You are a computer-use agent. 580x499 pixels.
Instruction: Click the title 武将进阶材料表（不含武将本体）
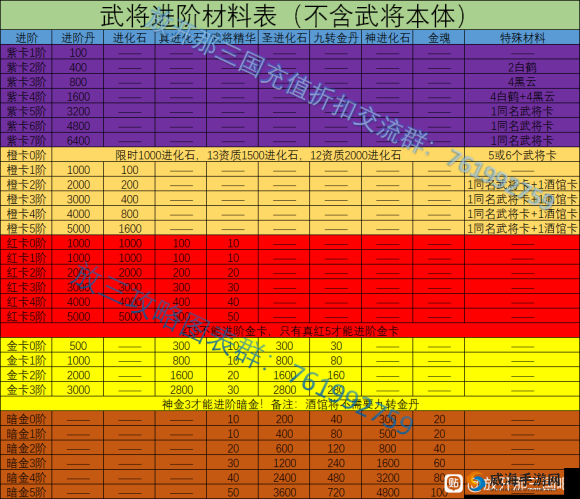point(283,16)
